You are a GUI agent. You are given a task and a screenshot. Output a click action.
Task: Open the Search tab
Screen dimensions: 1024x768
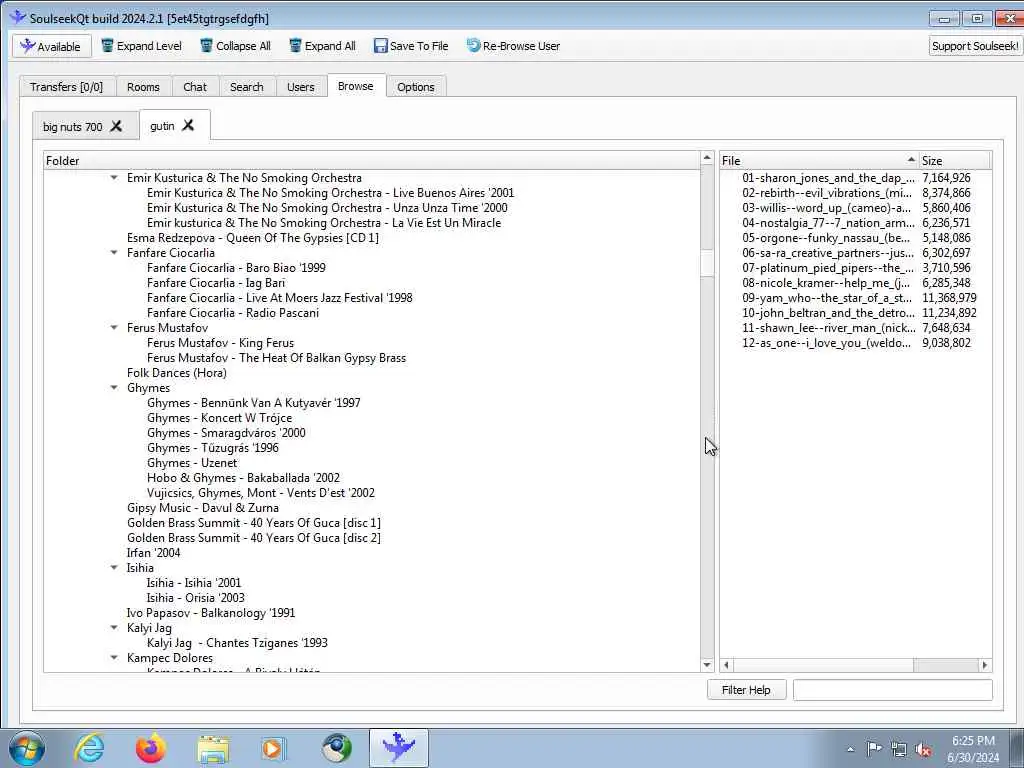pyautogui.click(x=247, y=87)
